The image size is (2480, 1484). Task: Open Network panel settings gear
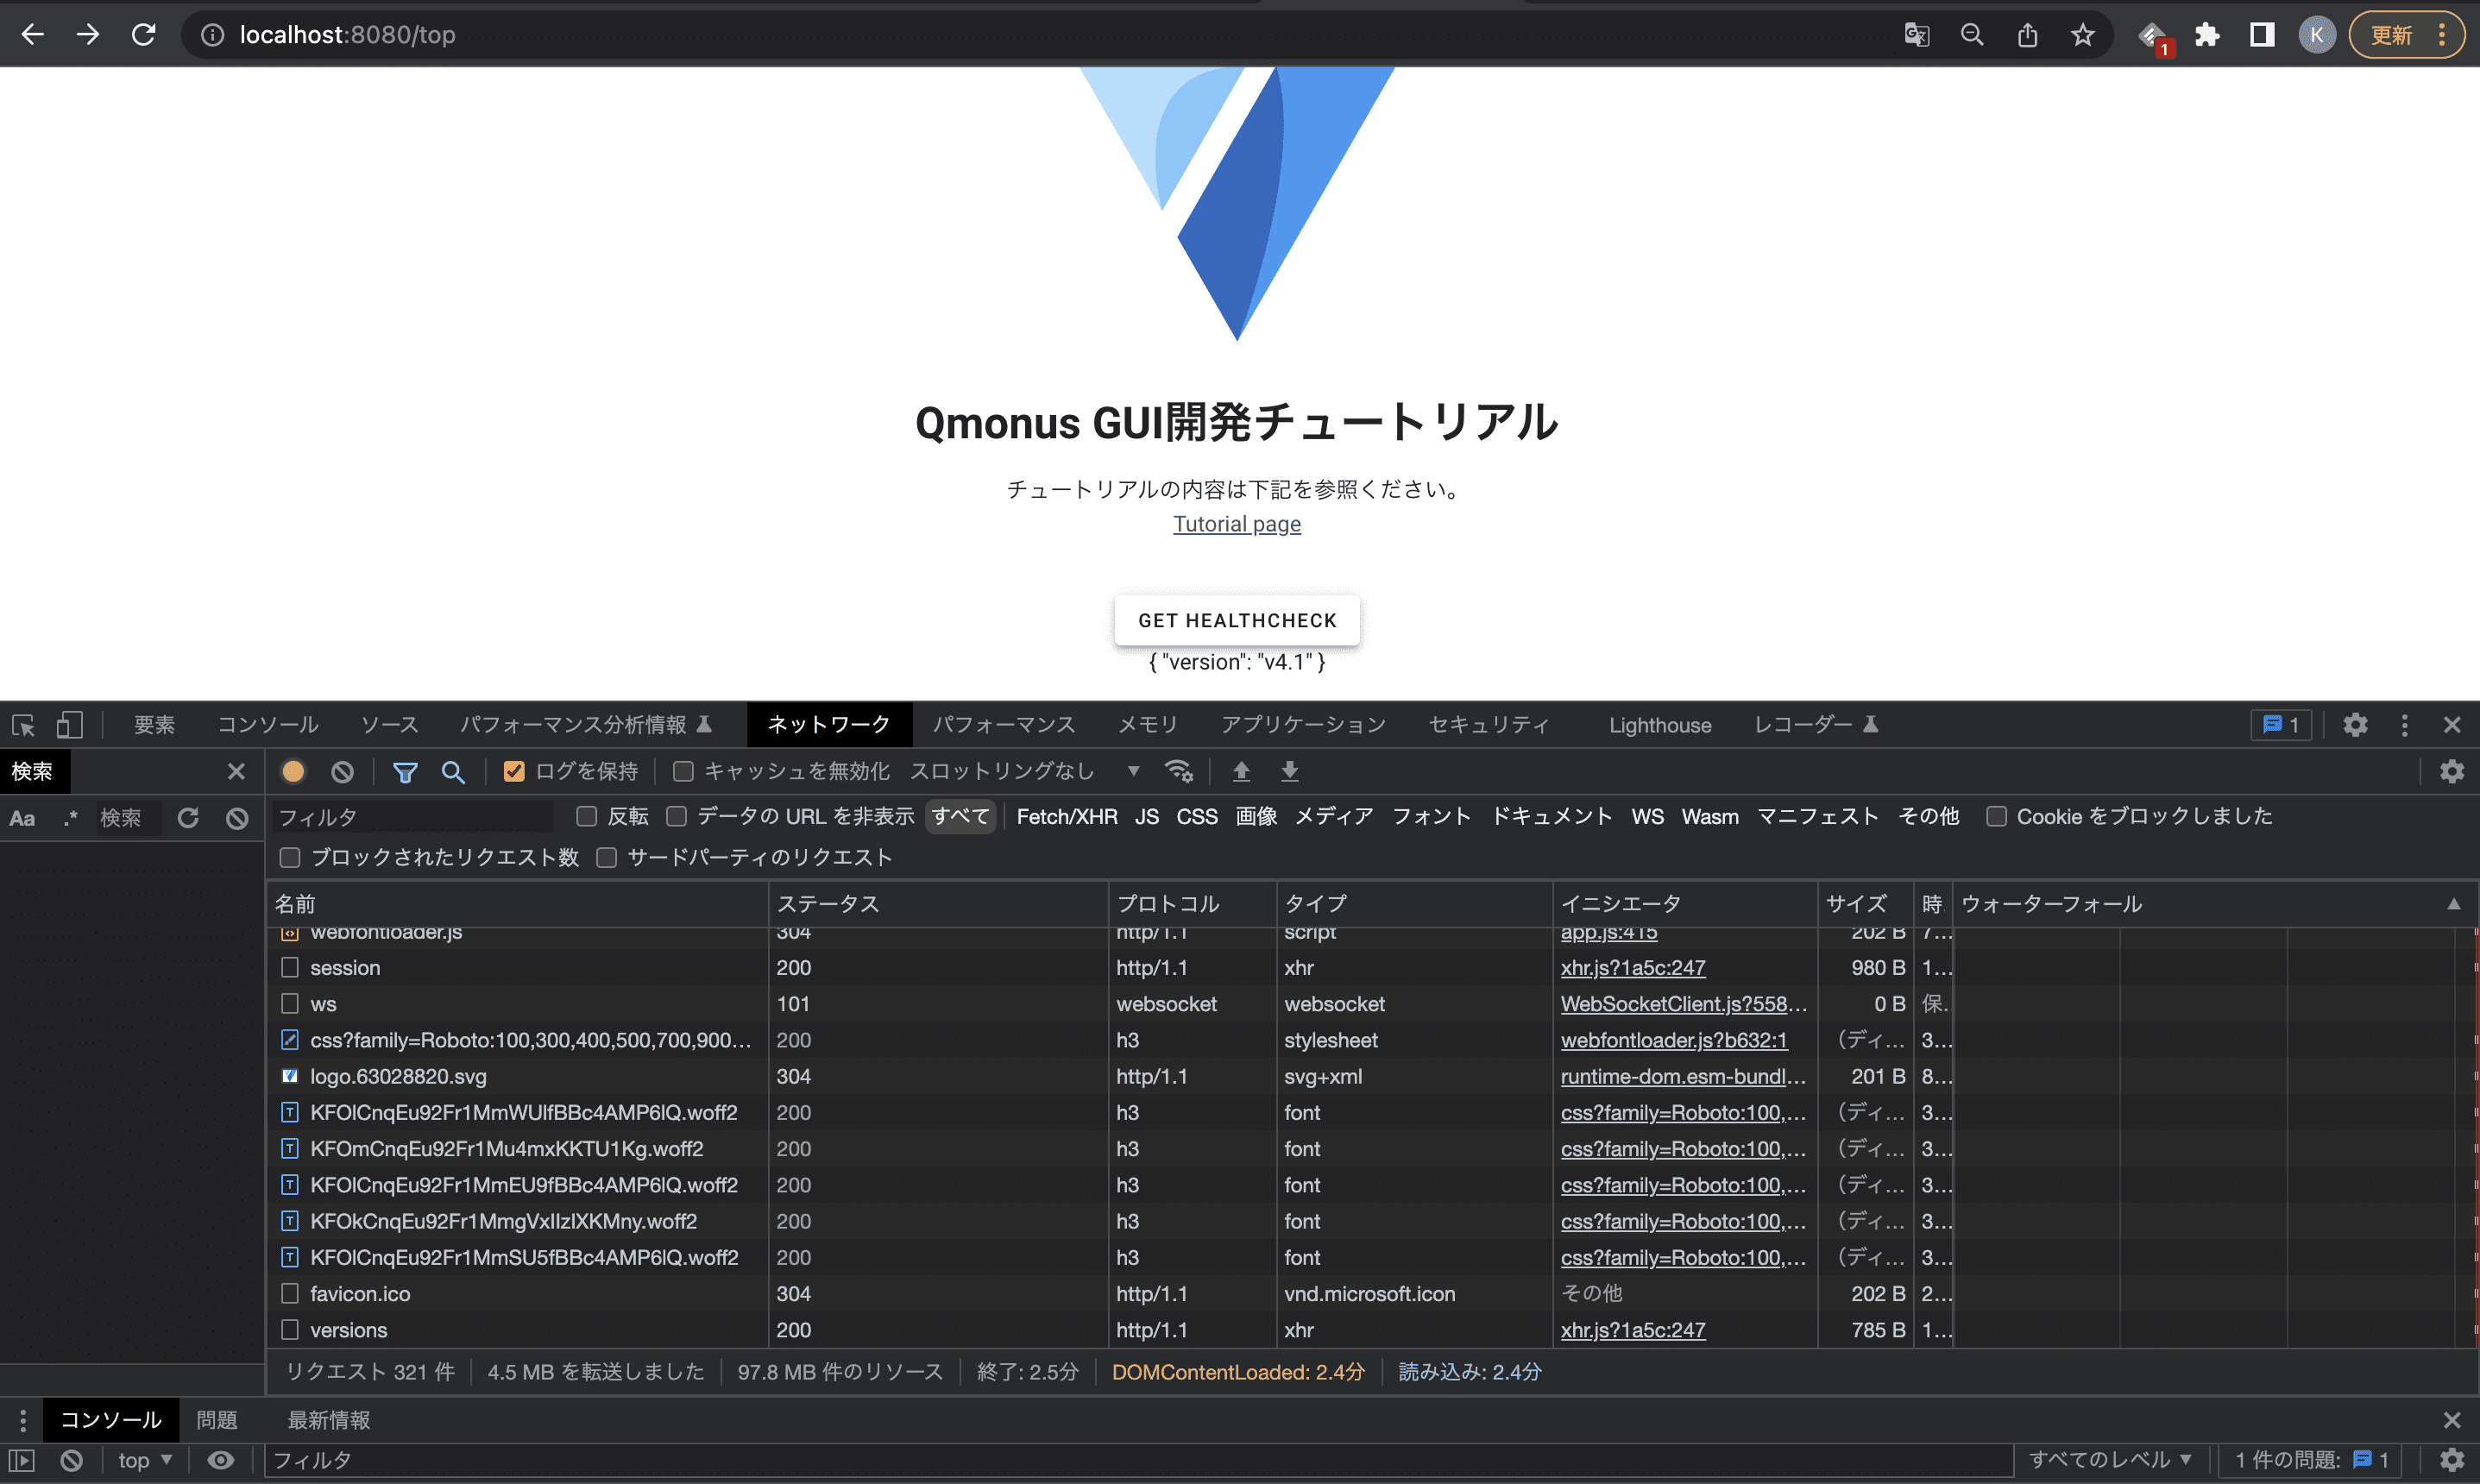[2452, 771]
